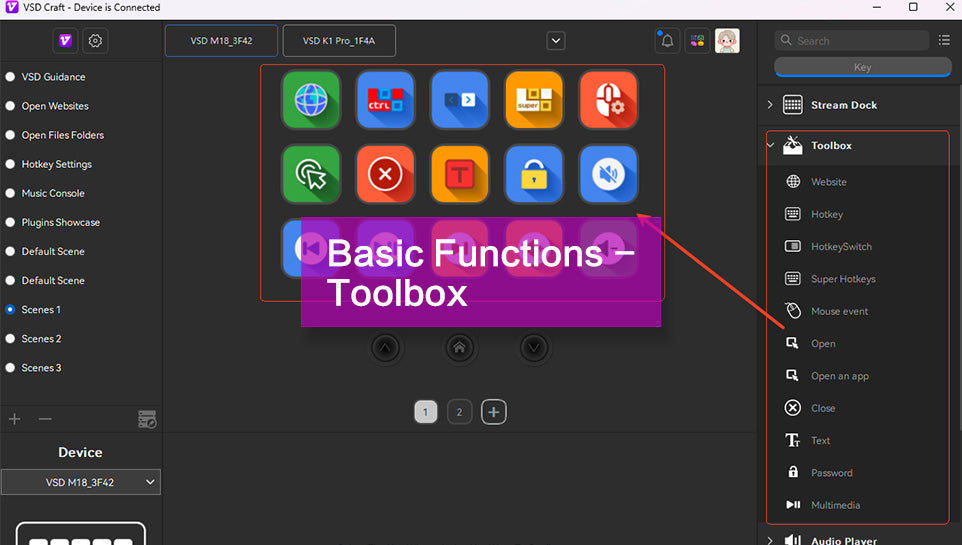This screenshot has width=962, height=545.
Task: Collapse the Toolbox category
Action: 771,145
